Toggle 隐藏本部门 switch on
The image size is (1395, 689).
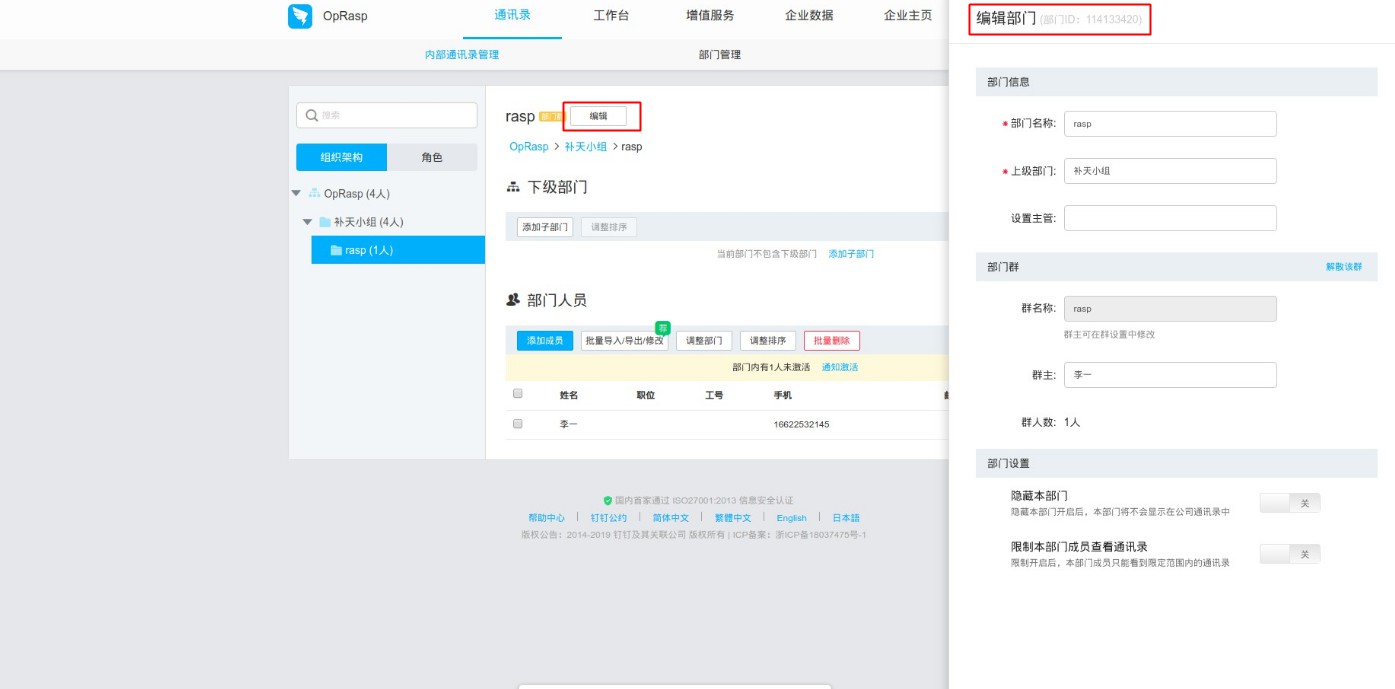click(1290, 502)
